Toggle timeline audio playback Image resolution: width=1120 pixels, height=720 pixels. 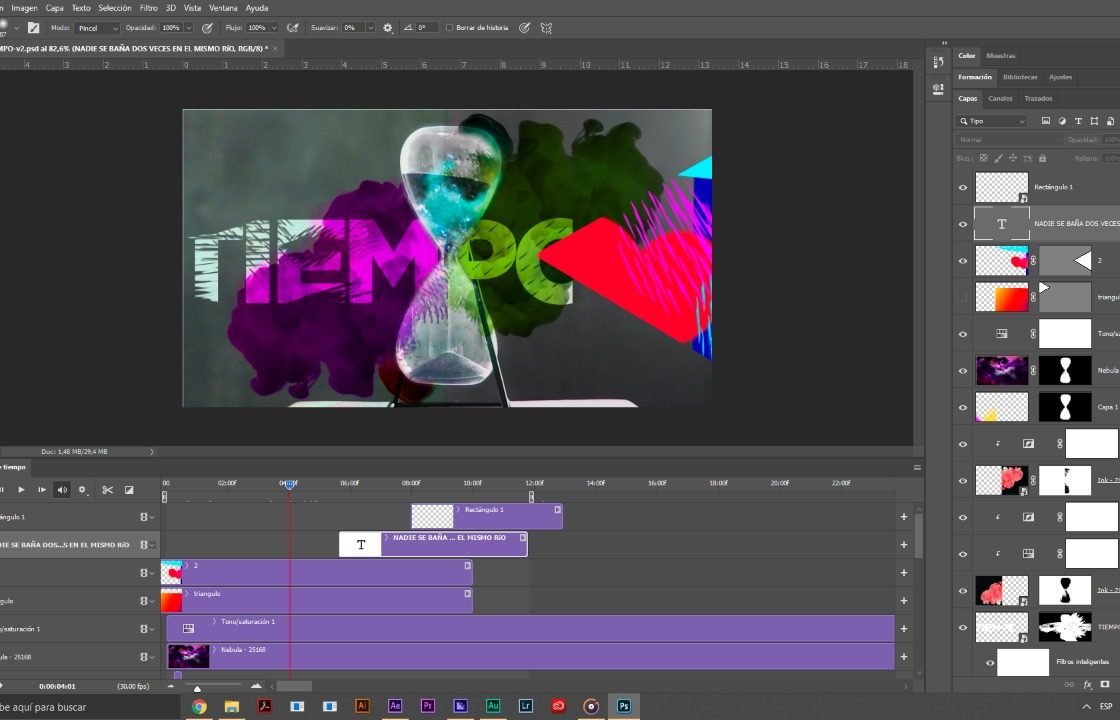[62, 489]
